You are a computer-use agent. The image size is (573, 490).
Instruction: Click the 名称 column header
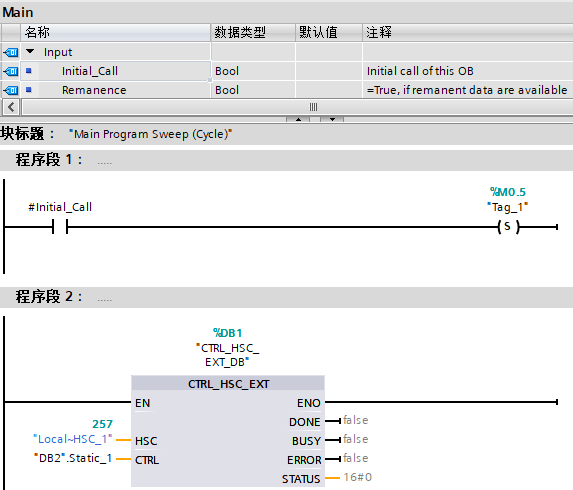click(115, 33)
